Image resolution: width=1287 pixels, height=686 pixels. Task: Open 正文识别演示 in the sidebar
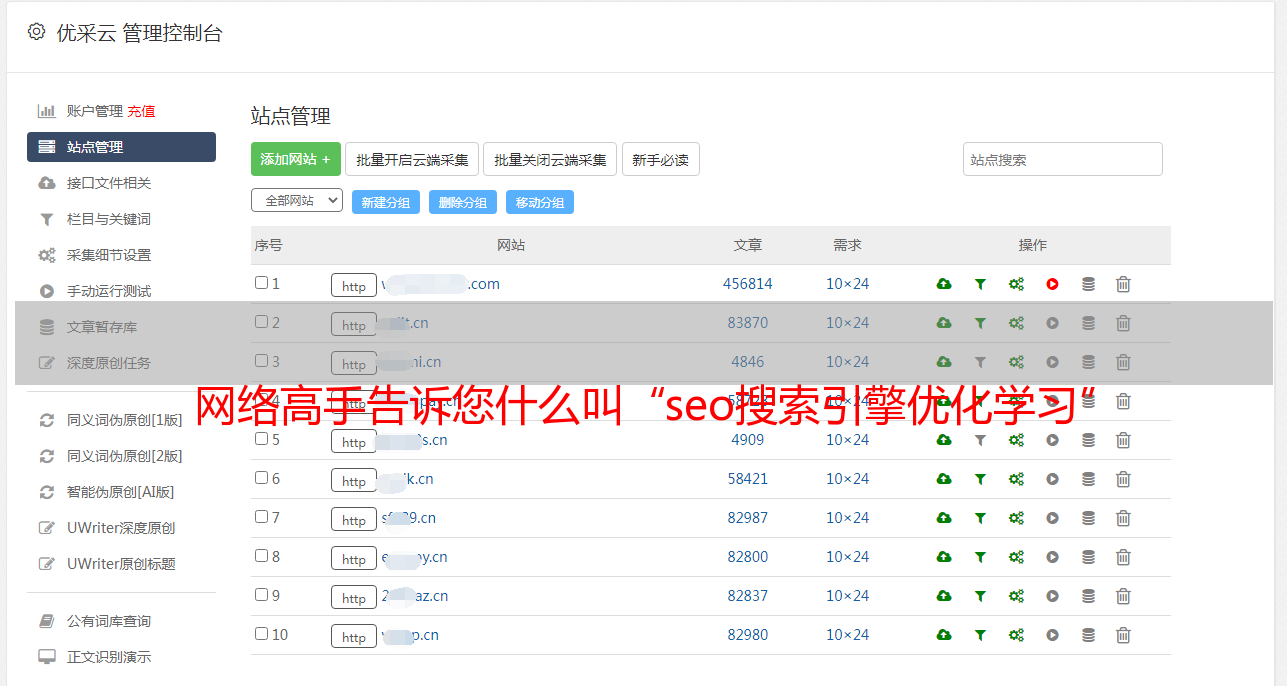point(109,657)
